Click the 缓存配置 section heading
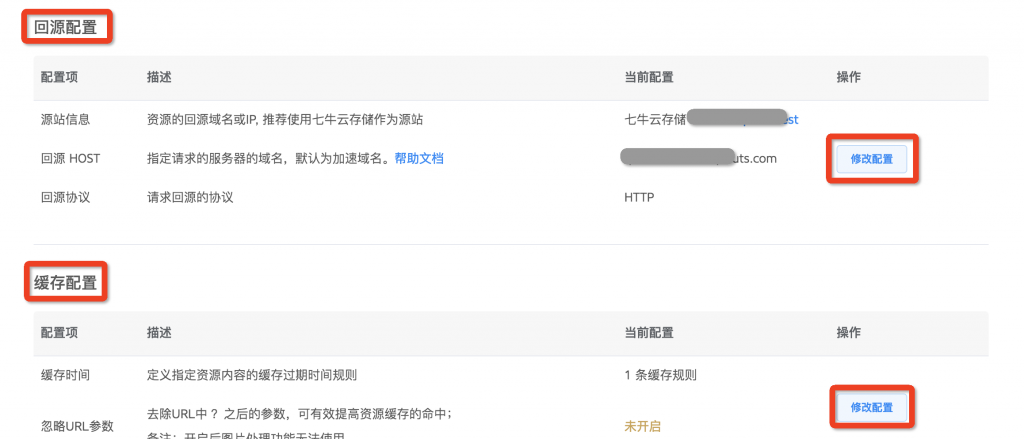1024x439 pixels. [65, 283]
